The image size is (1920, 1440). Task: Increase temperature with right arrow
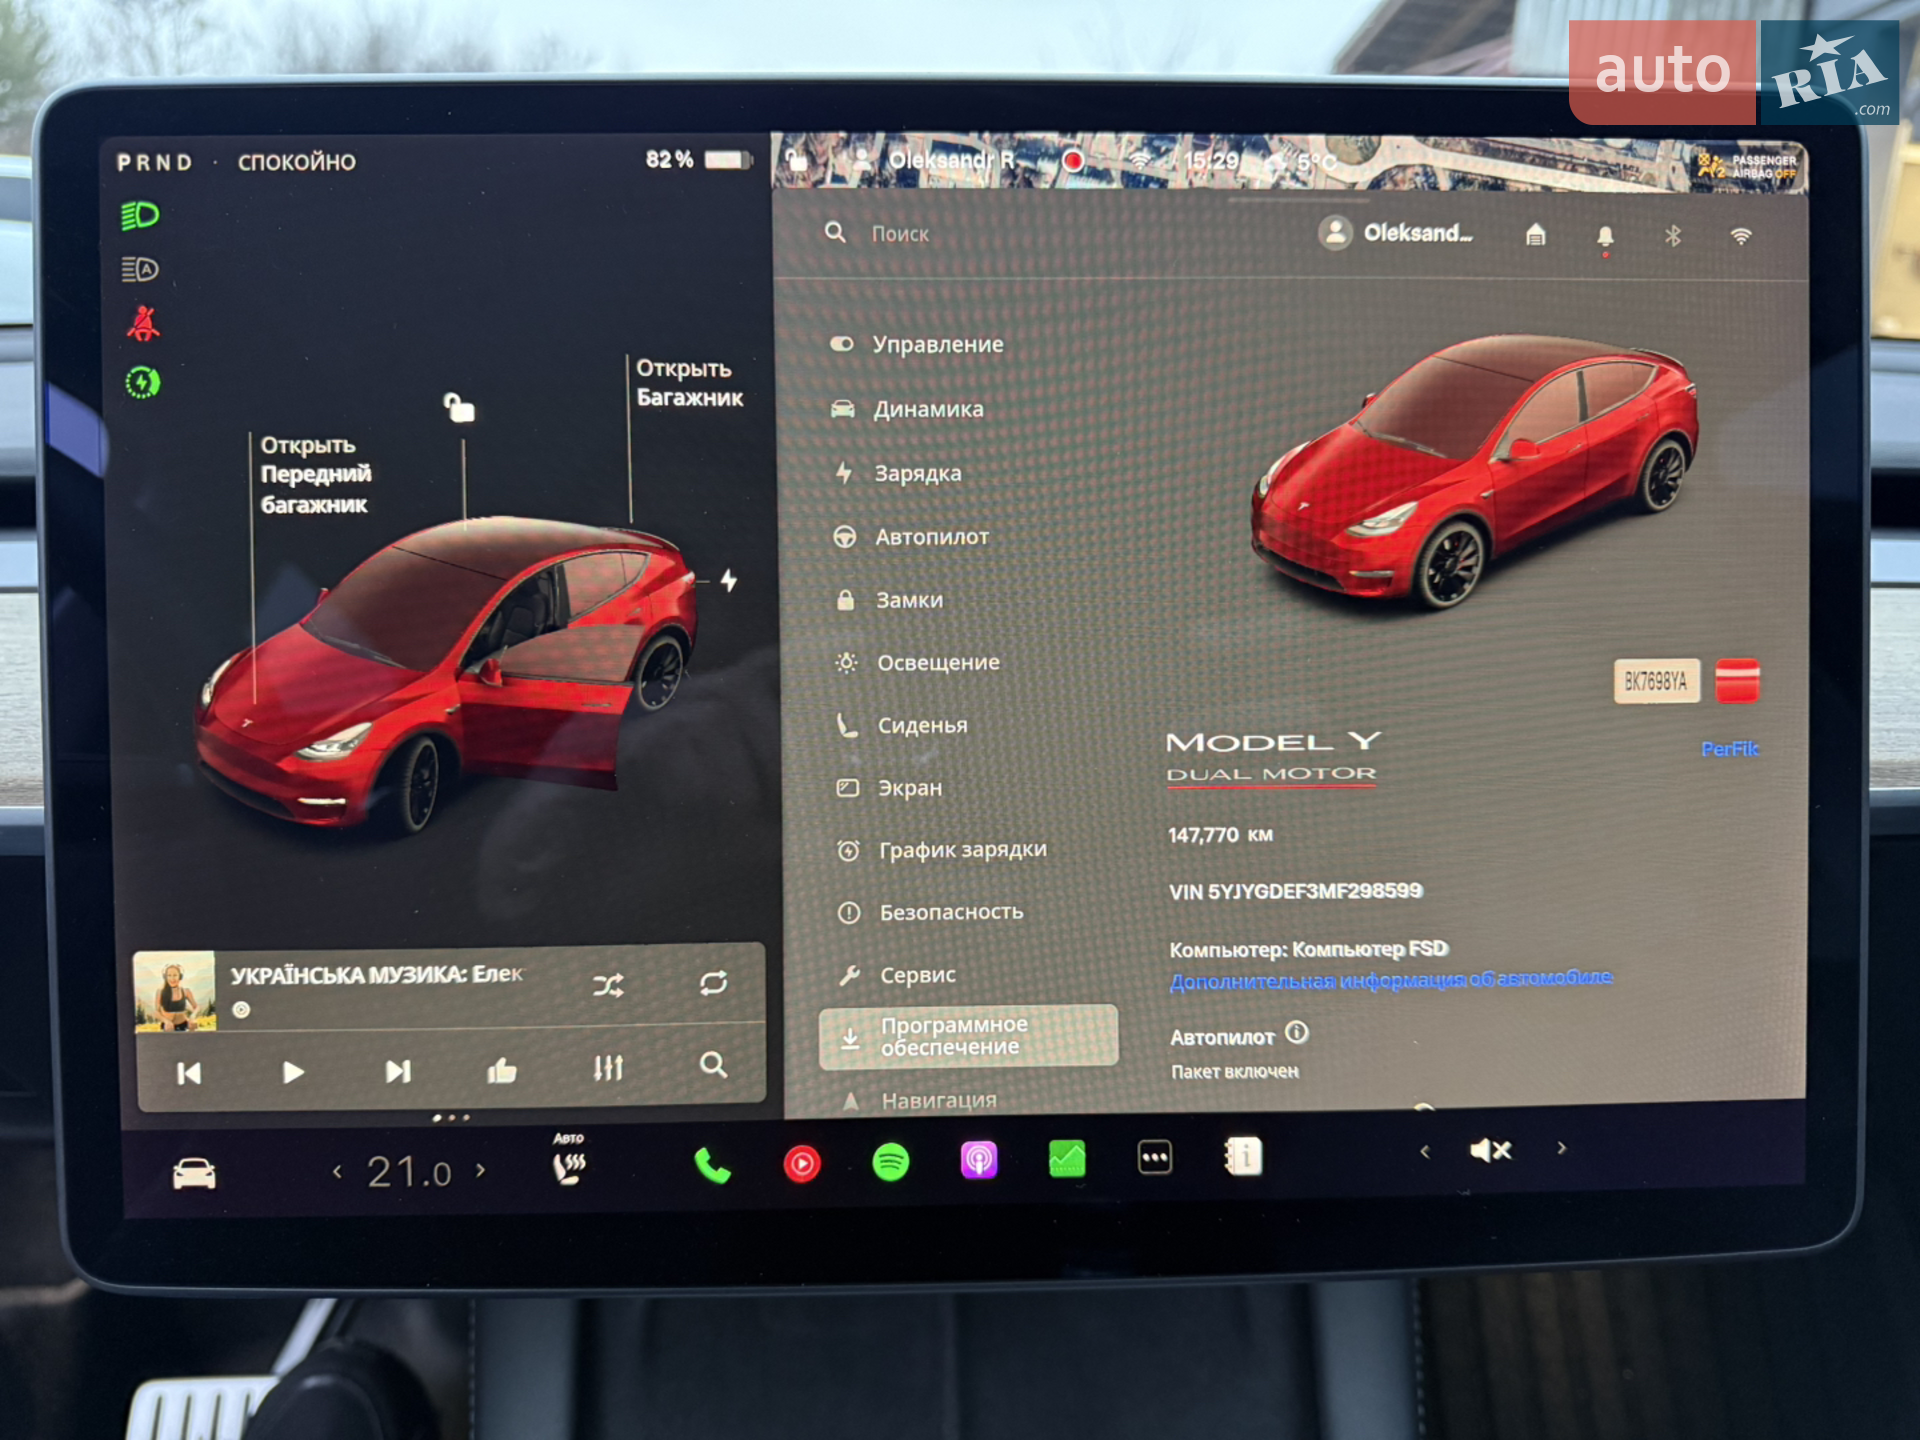[481, 1169]
